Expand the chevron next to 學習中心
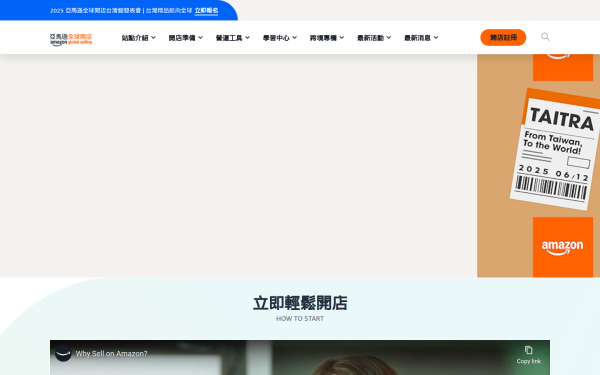This screenshot has width=600, height=375. tap(295, 38)
